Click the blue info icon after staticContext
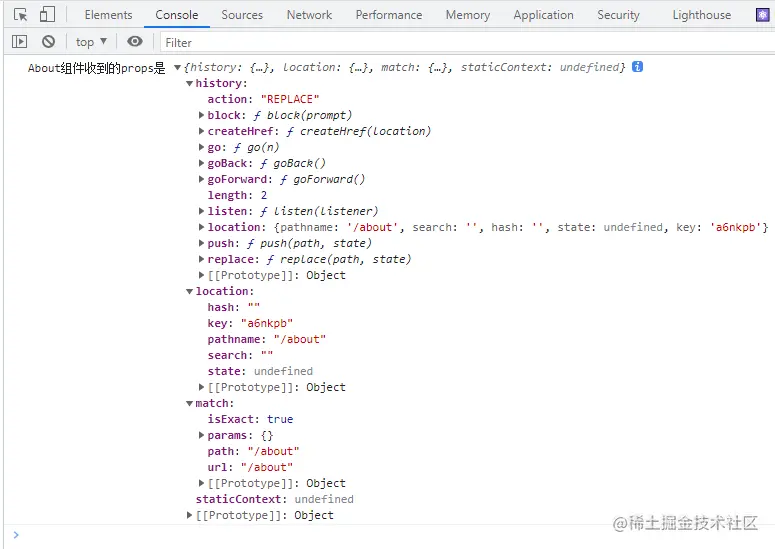This screenshot has height=549, width=775. (x=638, y=67)
